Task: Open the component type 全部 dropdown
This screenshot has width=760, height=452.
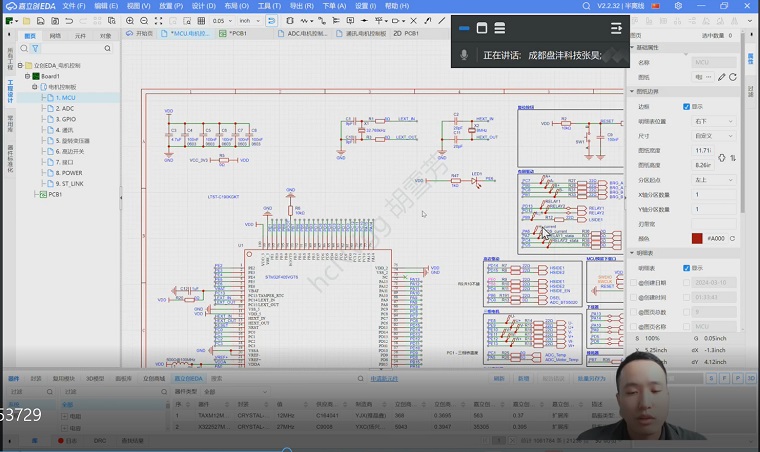Action: click(x=235, y=391)
